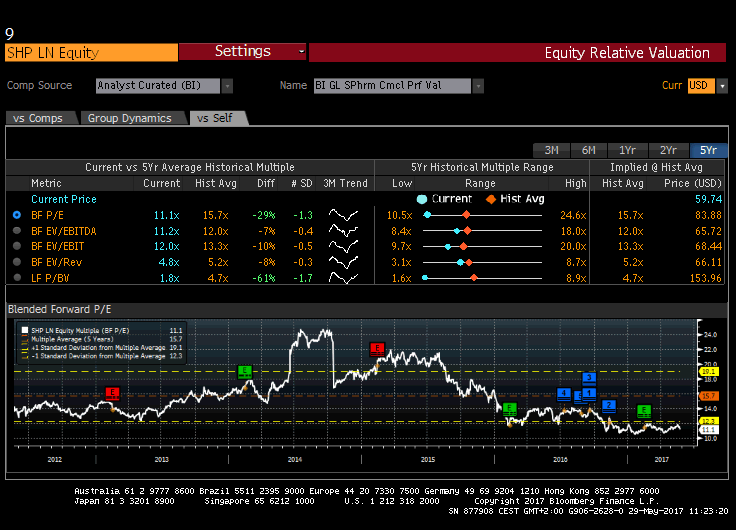Click the BF P/E metric name
The height and width of the screenshot is (530, 736).
47,215
